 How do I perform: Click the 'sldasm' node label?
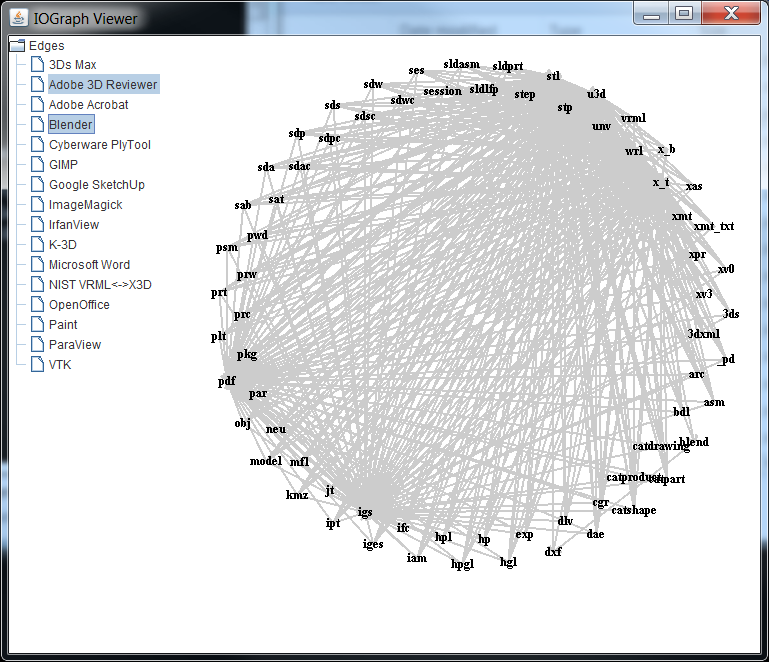point(461,64)
